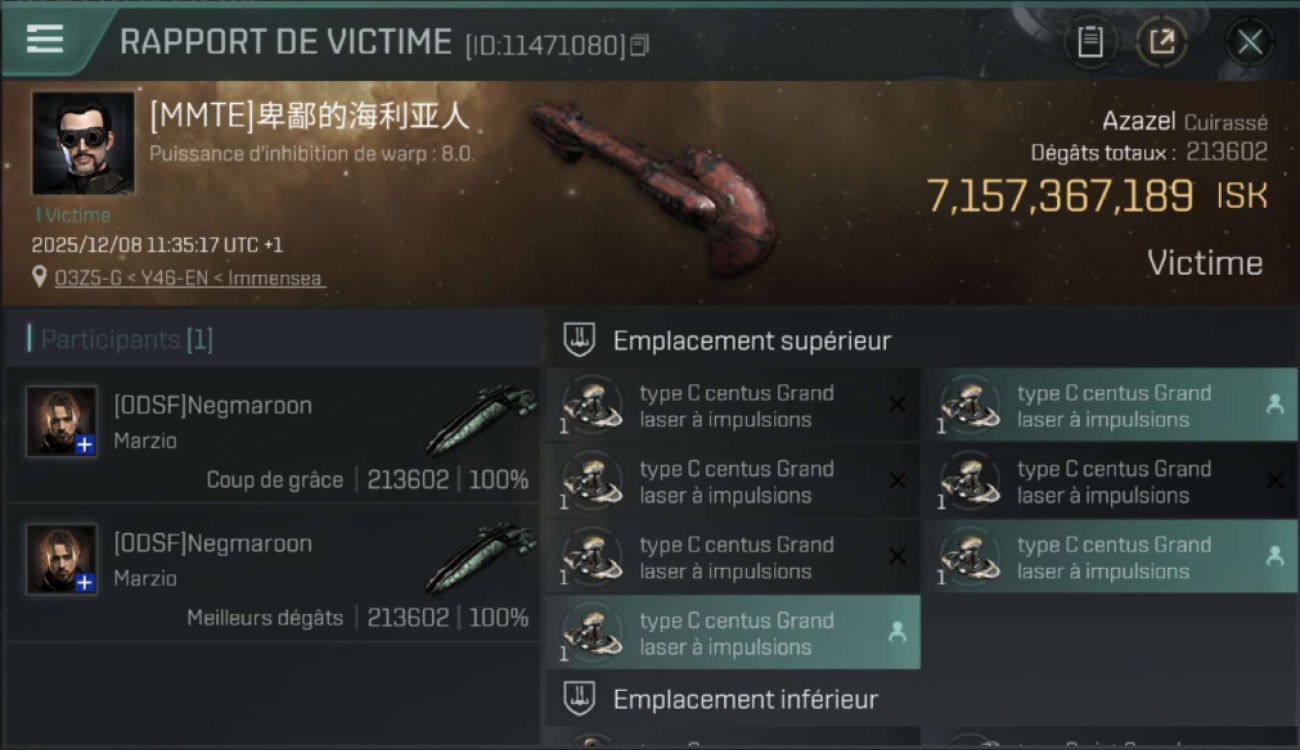
Task: Close the victim report window
Action: pyautogui.click(x=1250, y=42)
